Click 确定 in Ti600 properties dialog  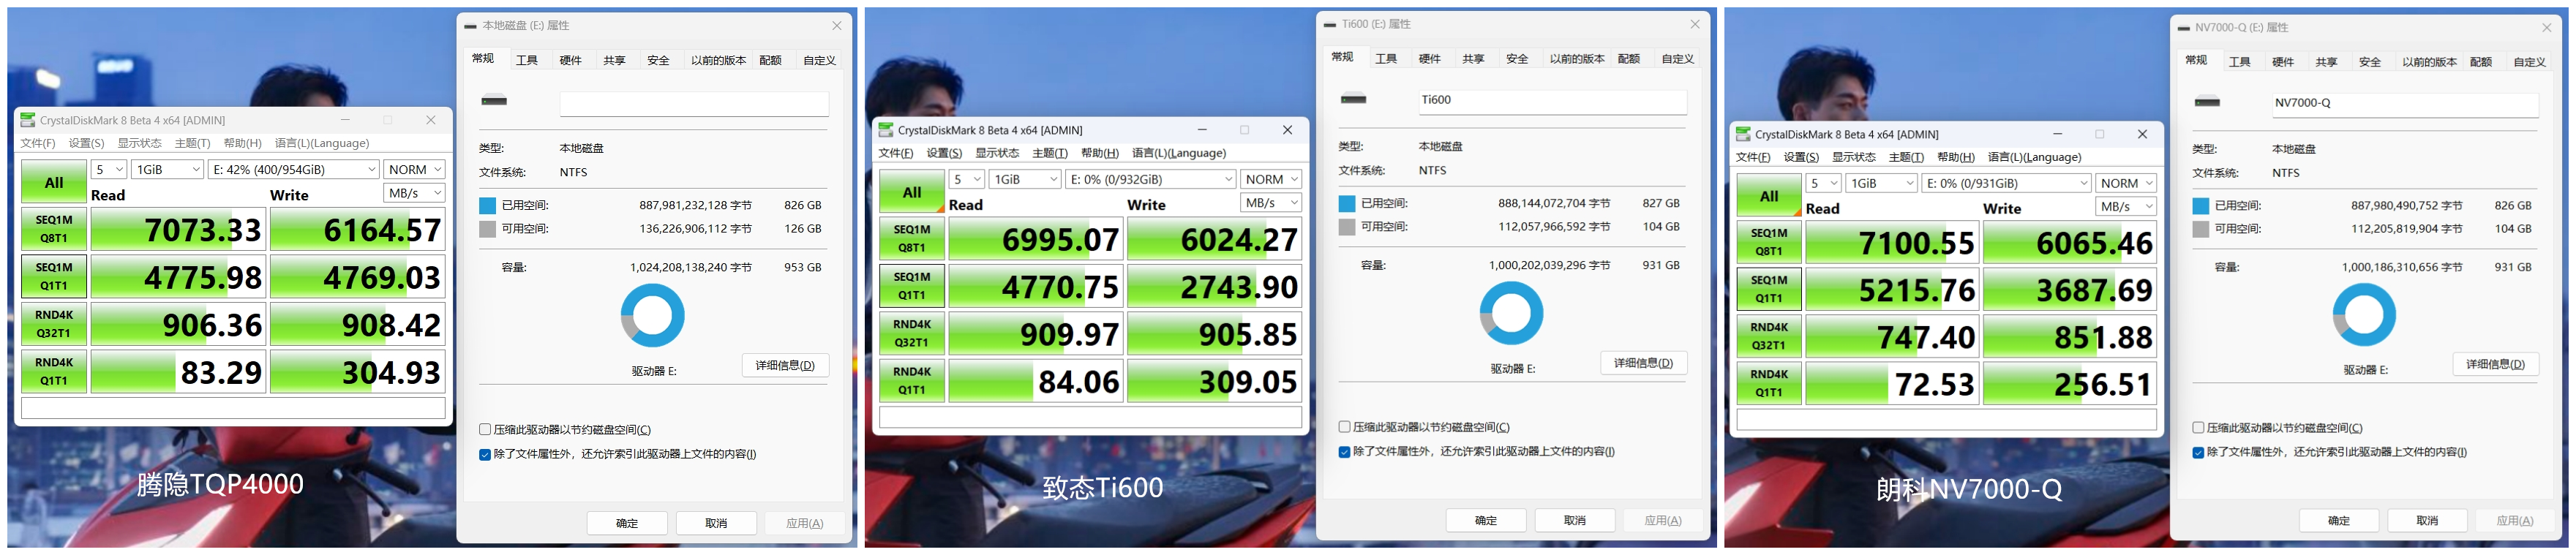(x=1486, y=521)
